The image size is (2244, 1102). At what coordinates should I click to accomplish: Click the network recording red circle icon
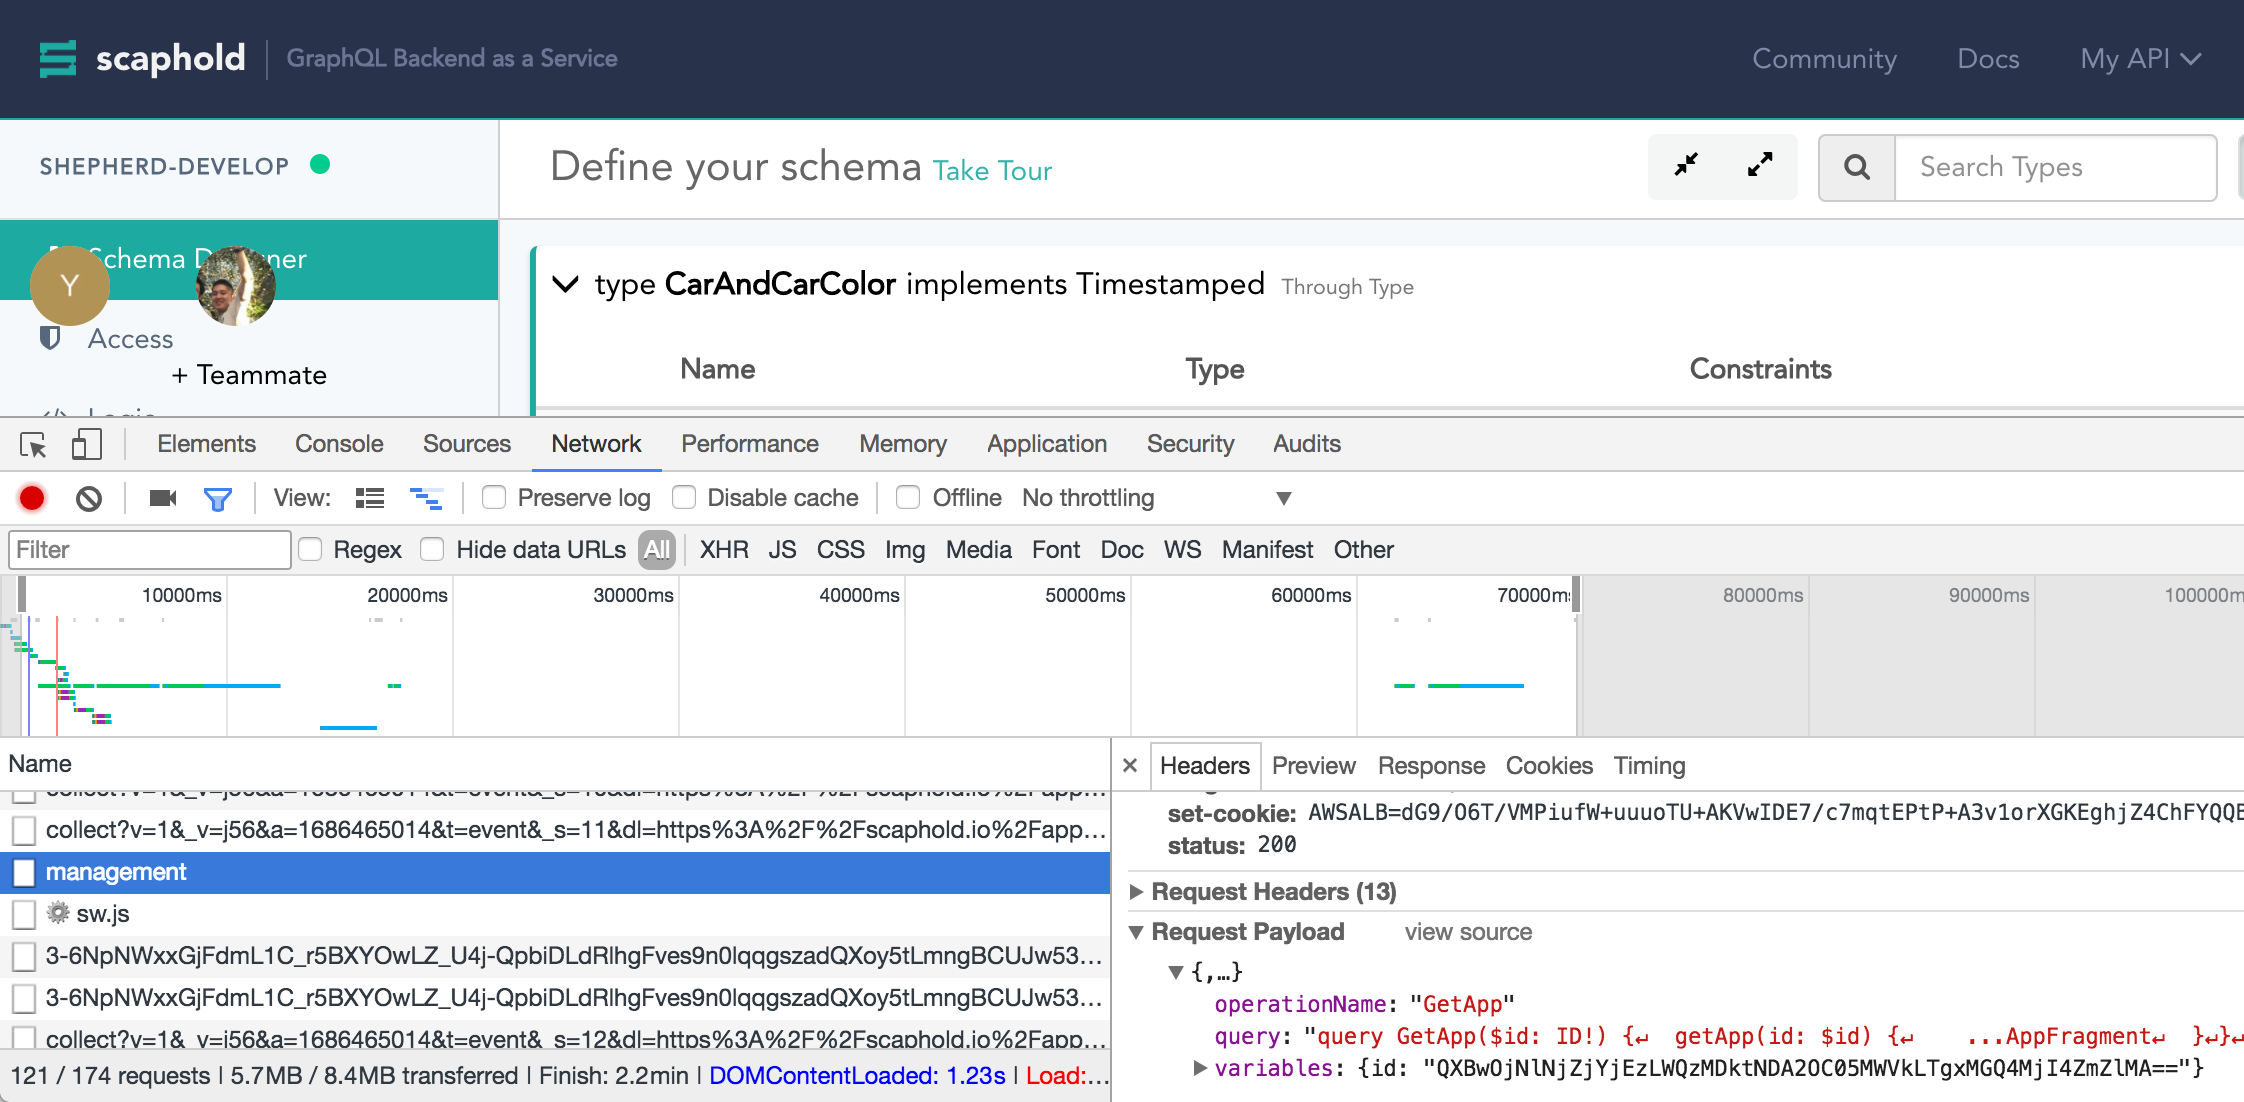[30, 497]
